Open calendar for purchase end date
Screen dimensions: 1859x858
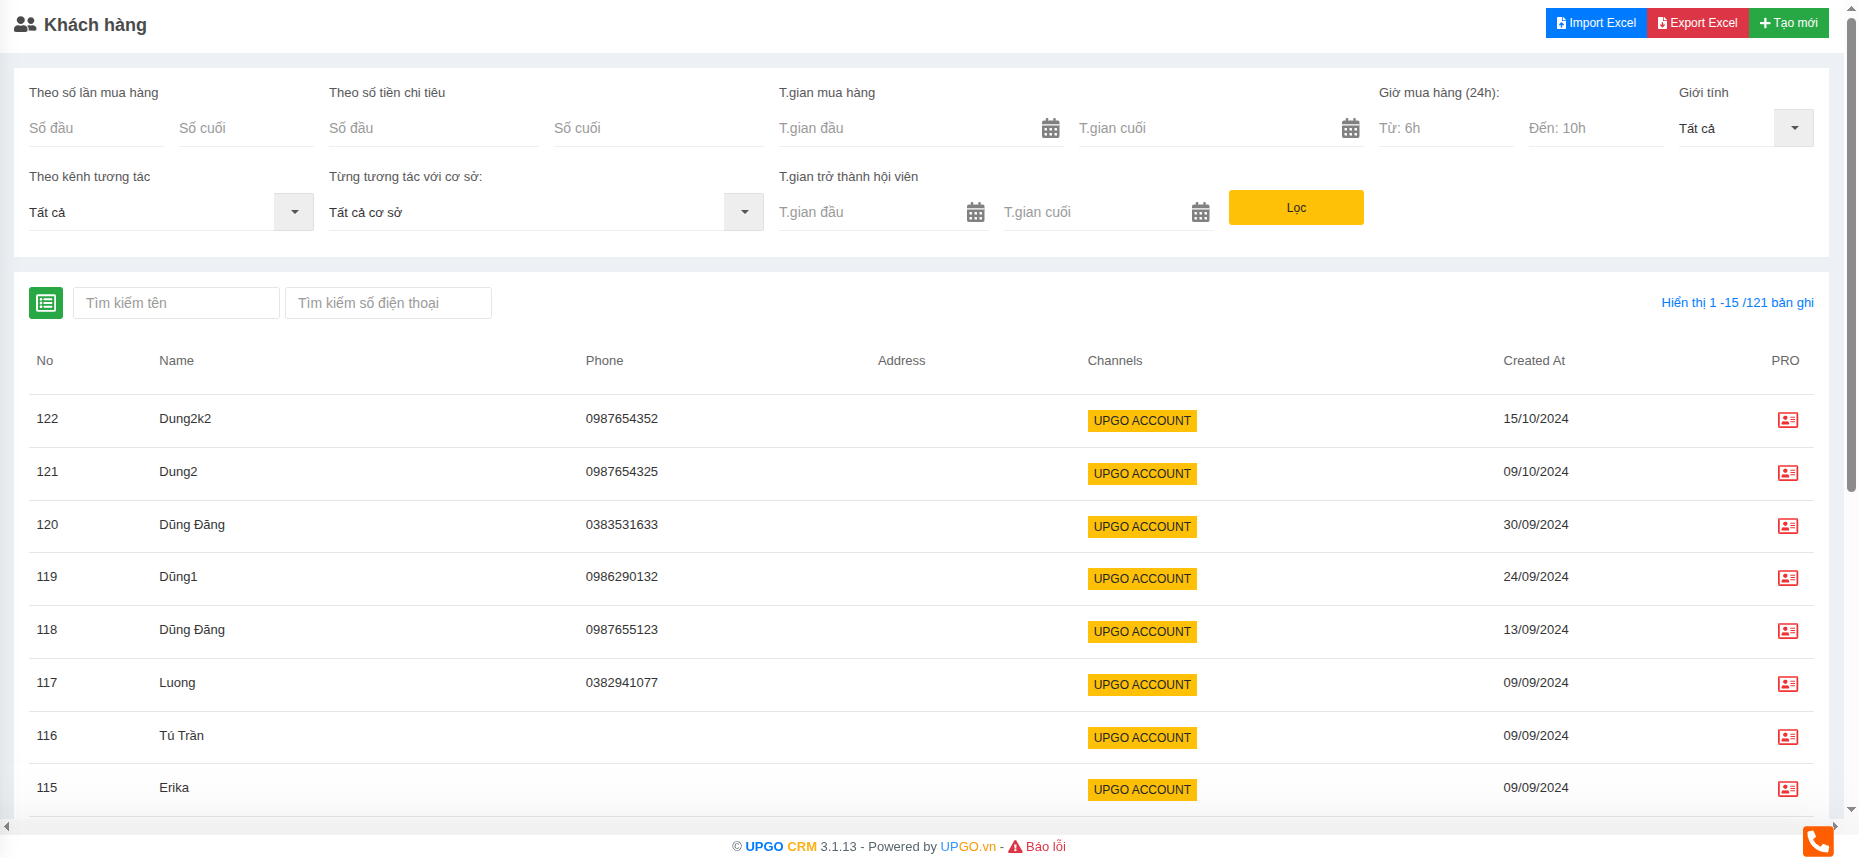point(1350,128)
